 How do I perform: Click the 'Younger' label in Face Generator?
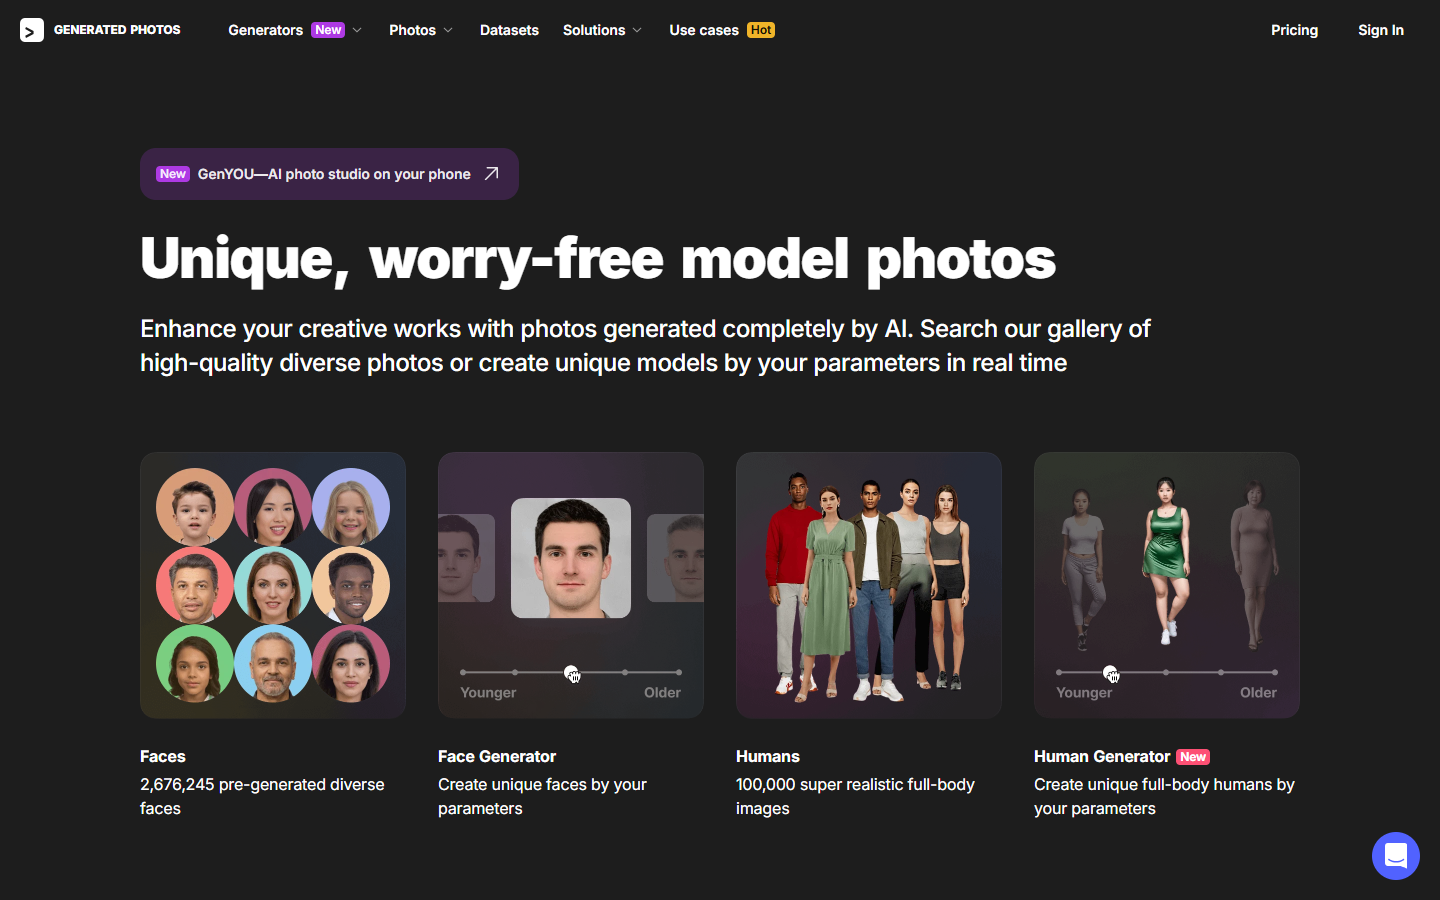click(x=488, y=692)
